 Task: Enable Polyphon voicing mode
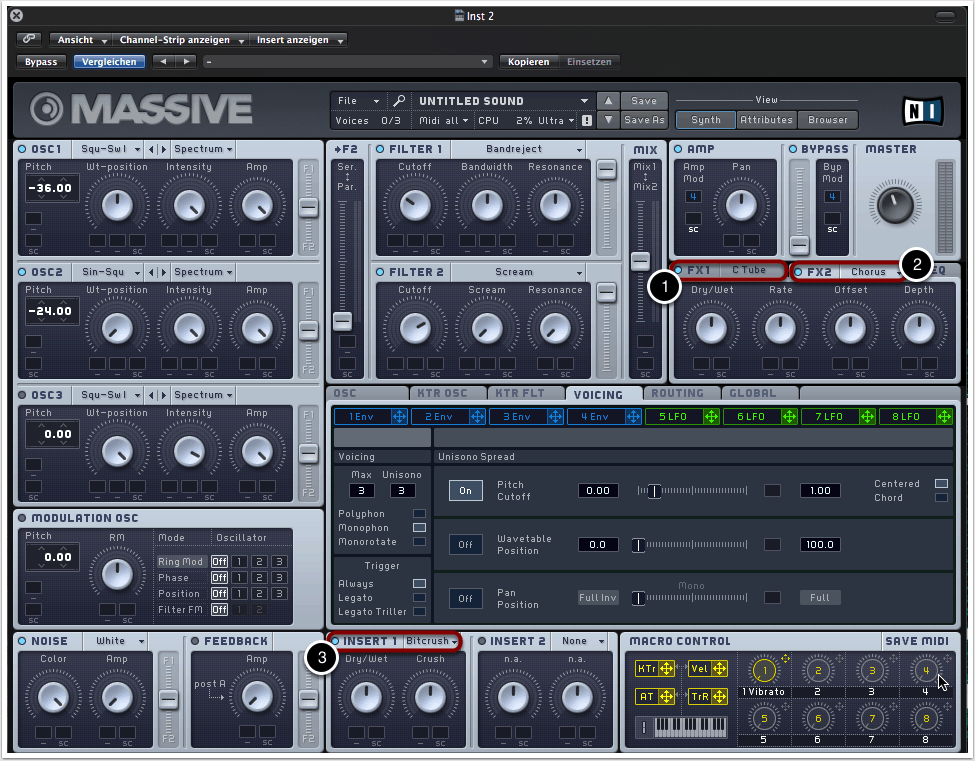click(419, 514)
